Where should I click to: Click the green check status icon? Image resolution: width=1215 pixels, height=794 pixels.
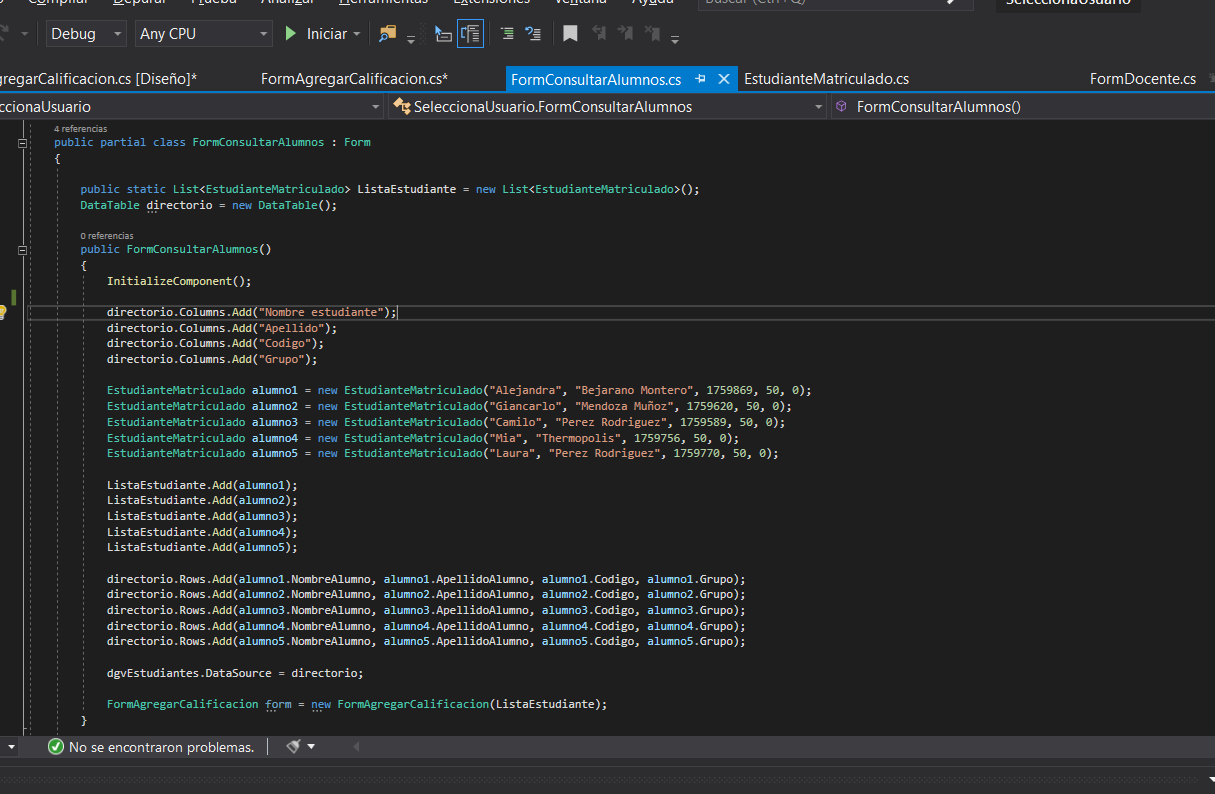pos(56,747)
